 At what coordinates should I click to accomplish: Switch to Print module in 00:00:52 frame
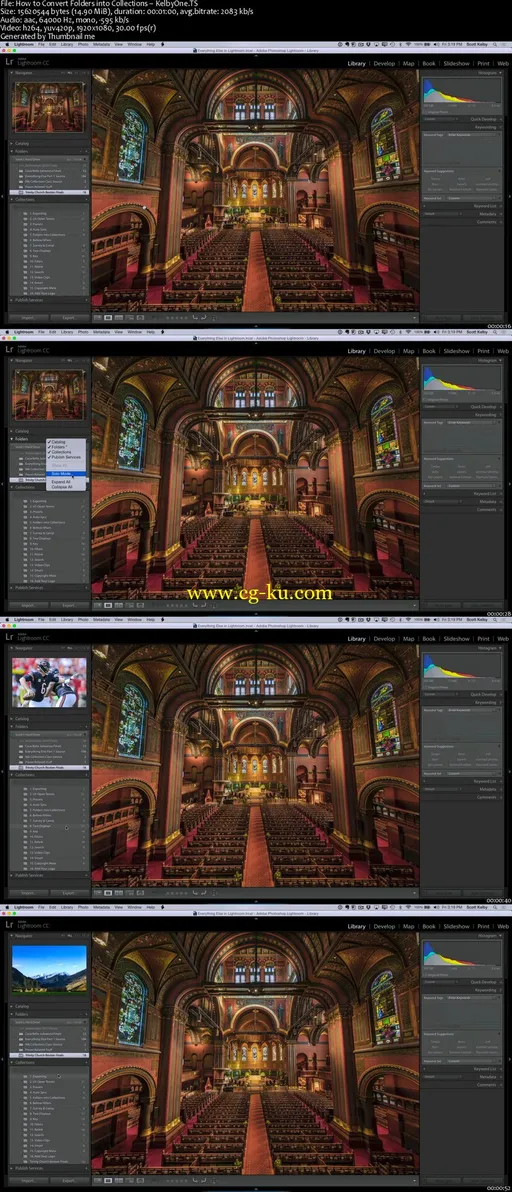[483, 926]
